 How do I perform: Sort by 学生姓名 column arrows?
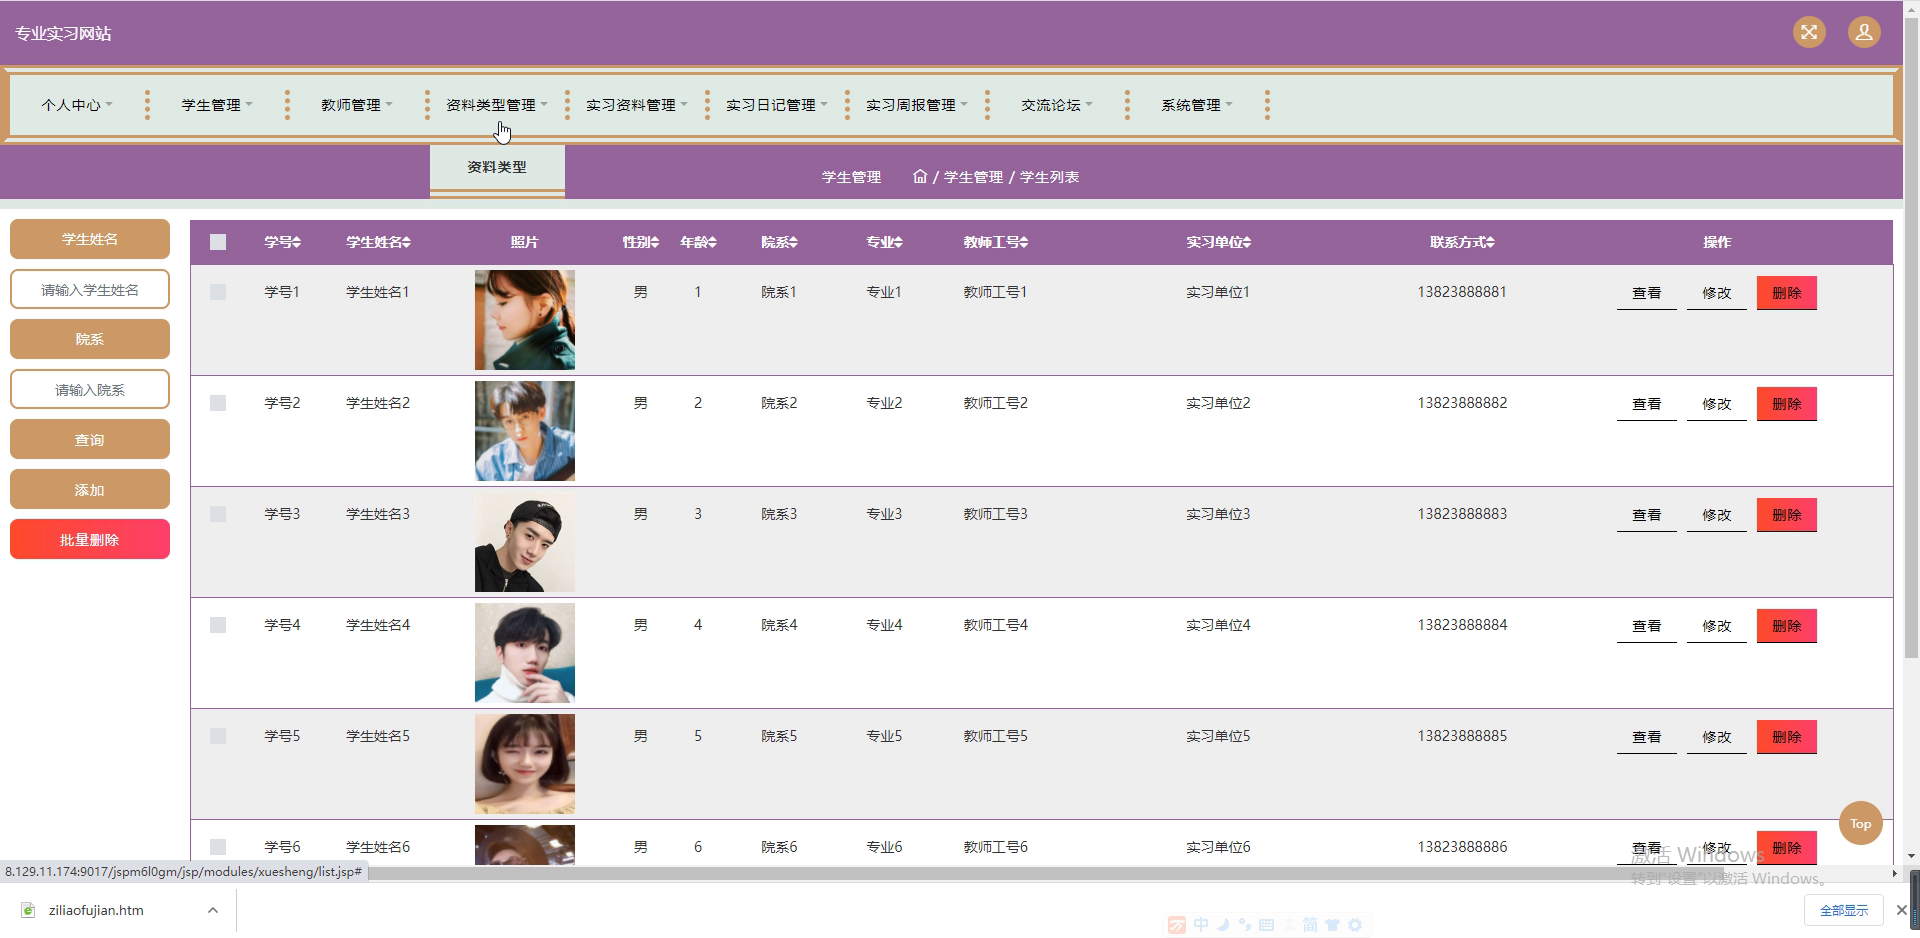407,242
